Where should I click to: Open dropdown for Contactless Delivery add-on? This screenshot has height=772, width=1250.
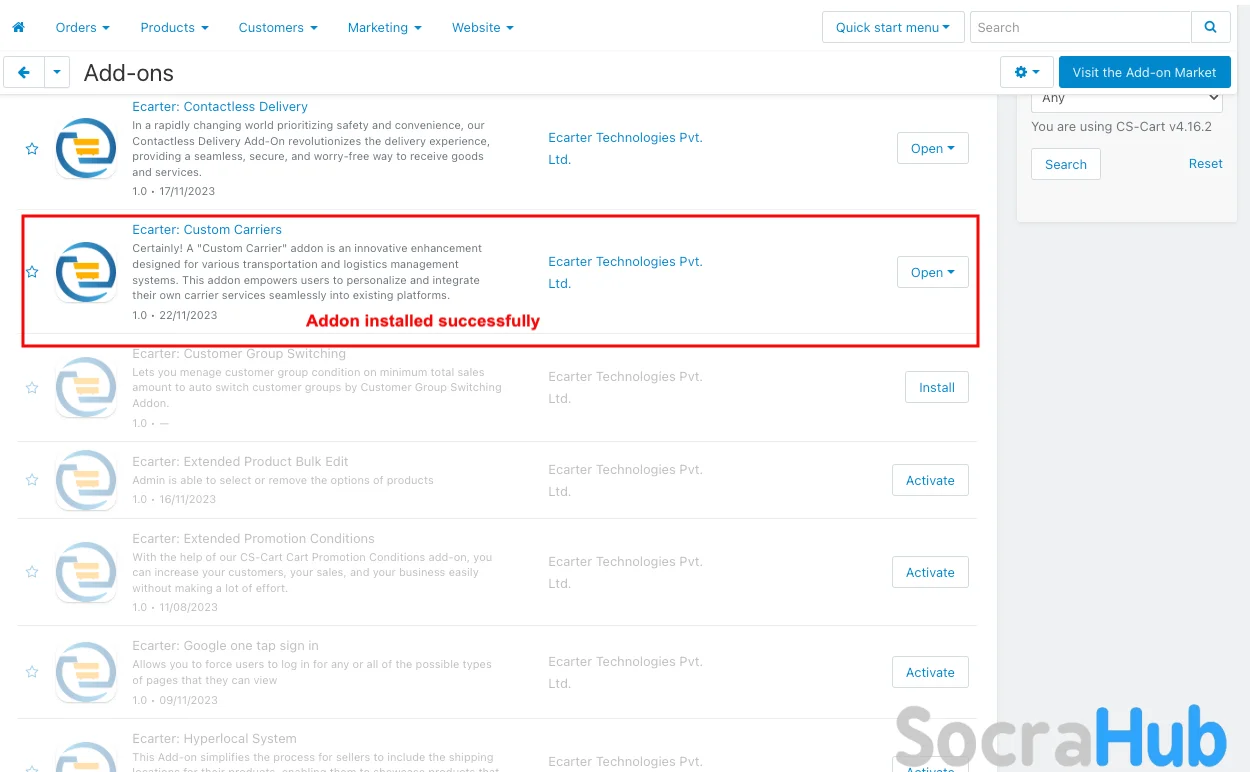933,148
